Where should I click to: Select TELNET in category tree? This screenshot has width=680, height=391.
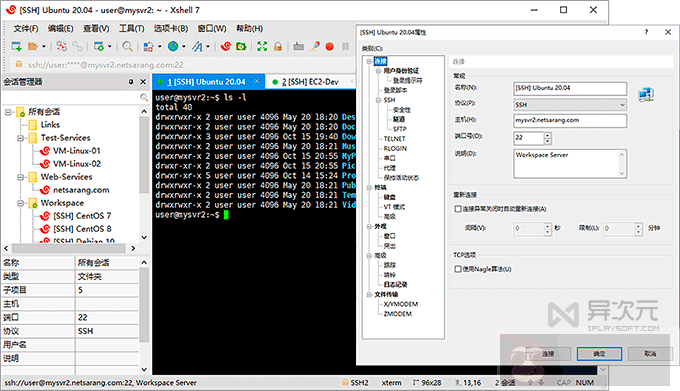394,139
